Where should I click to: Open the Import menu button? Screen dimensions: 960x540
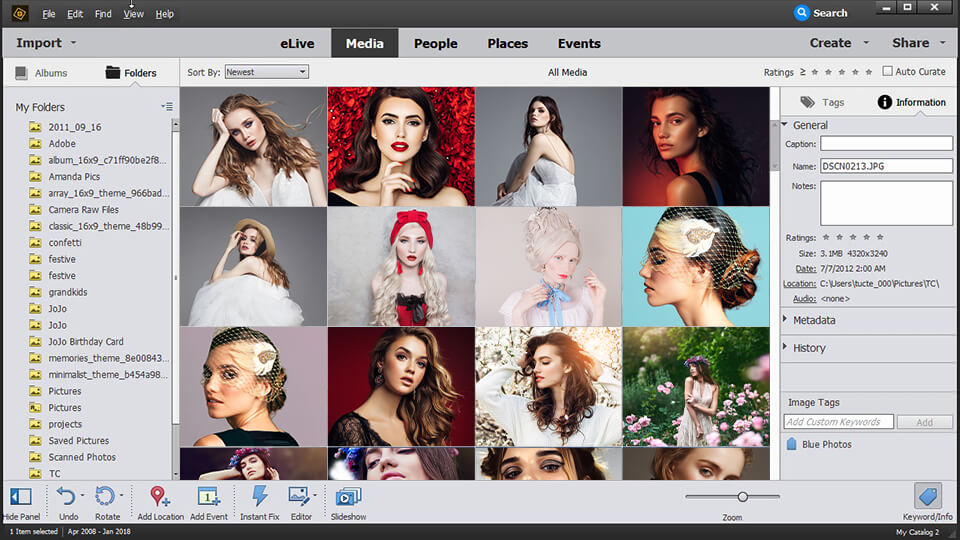coord(45,43)
